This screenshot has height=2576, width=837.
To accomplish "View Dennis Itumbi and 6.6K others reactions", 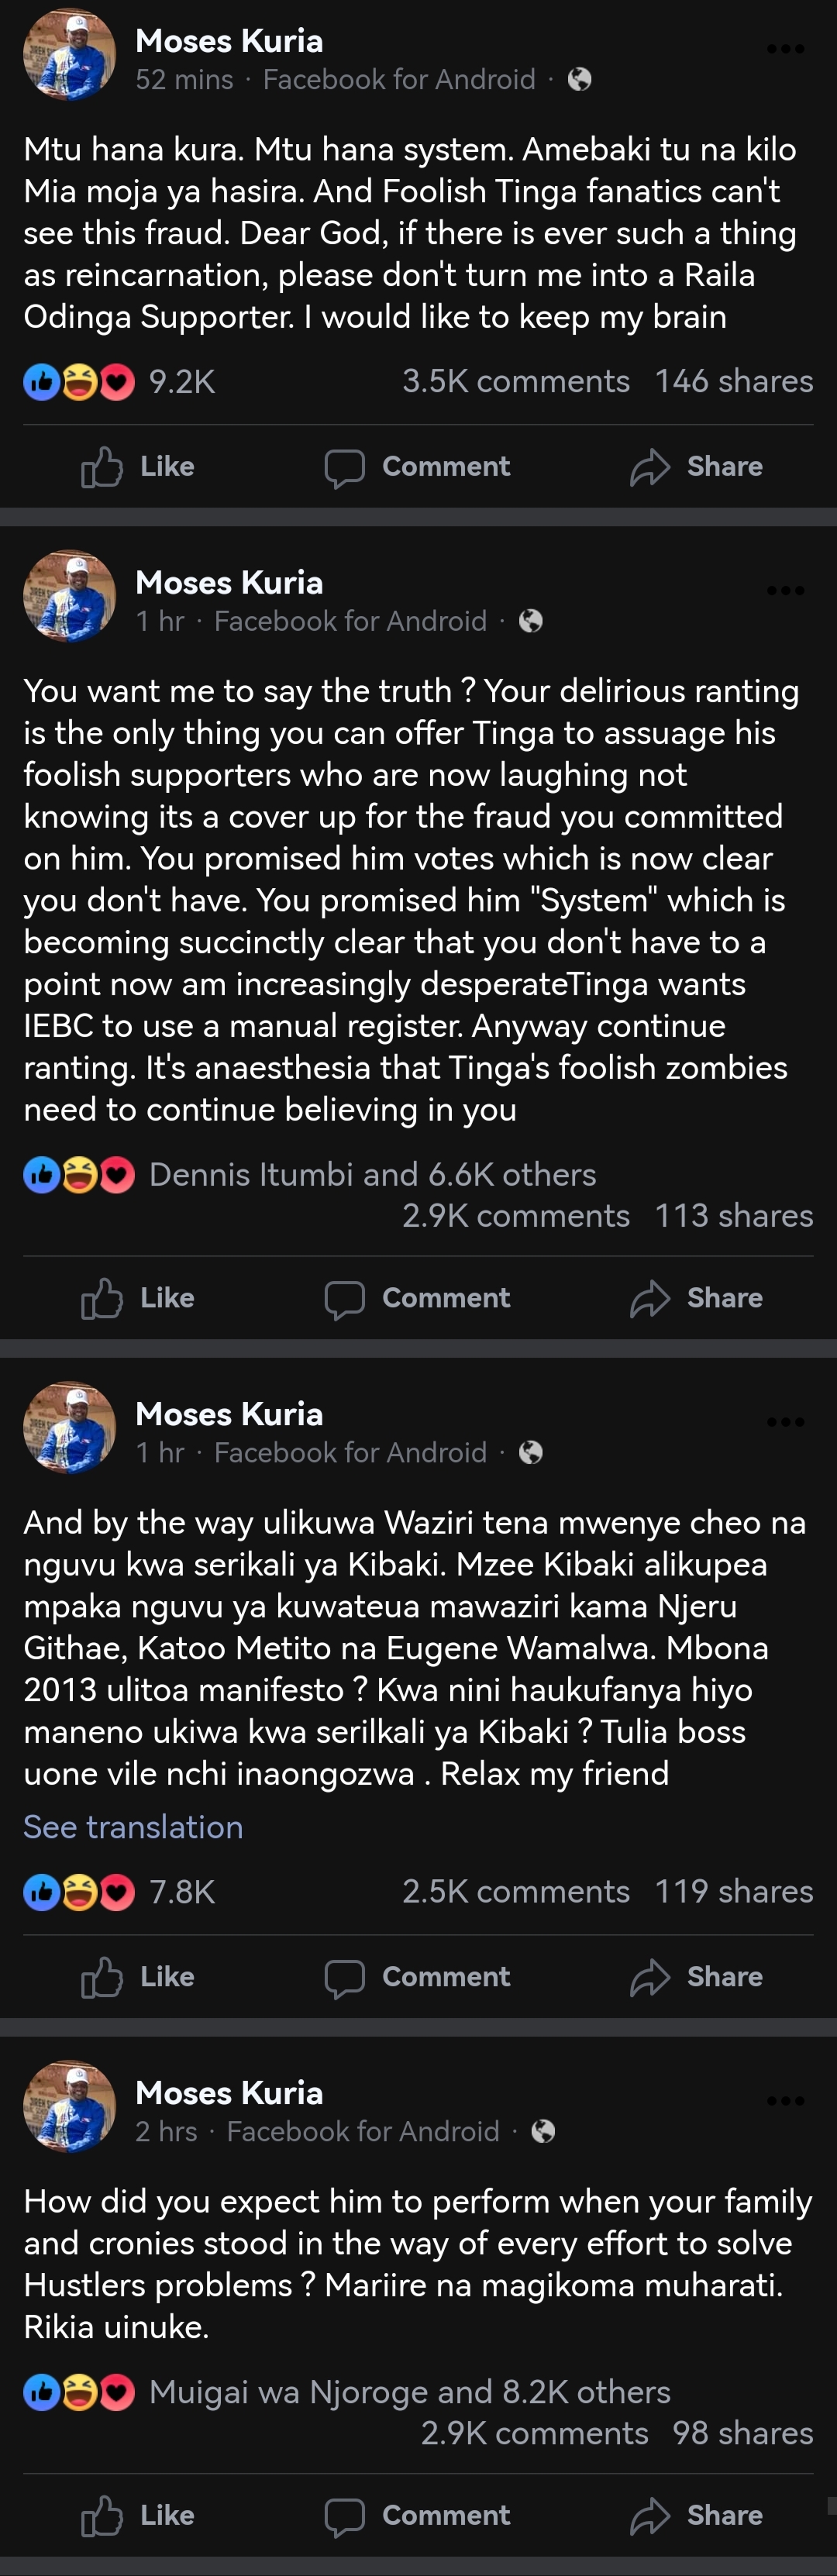I will click(x=372, y=1174).
